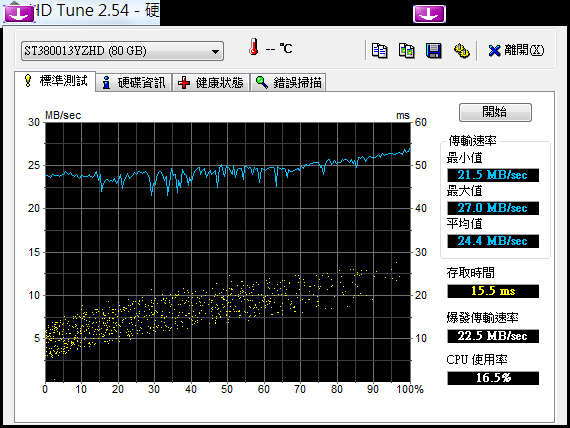Select the 錯誤掃描 tab
The height and width of the screenshot is (428, 570).
288,83
